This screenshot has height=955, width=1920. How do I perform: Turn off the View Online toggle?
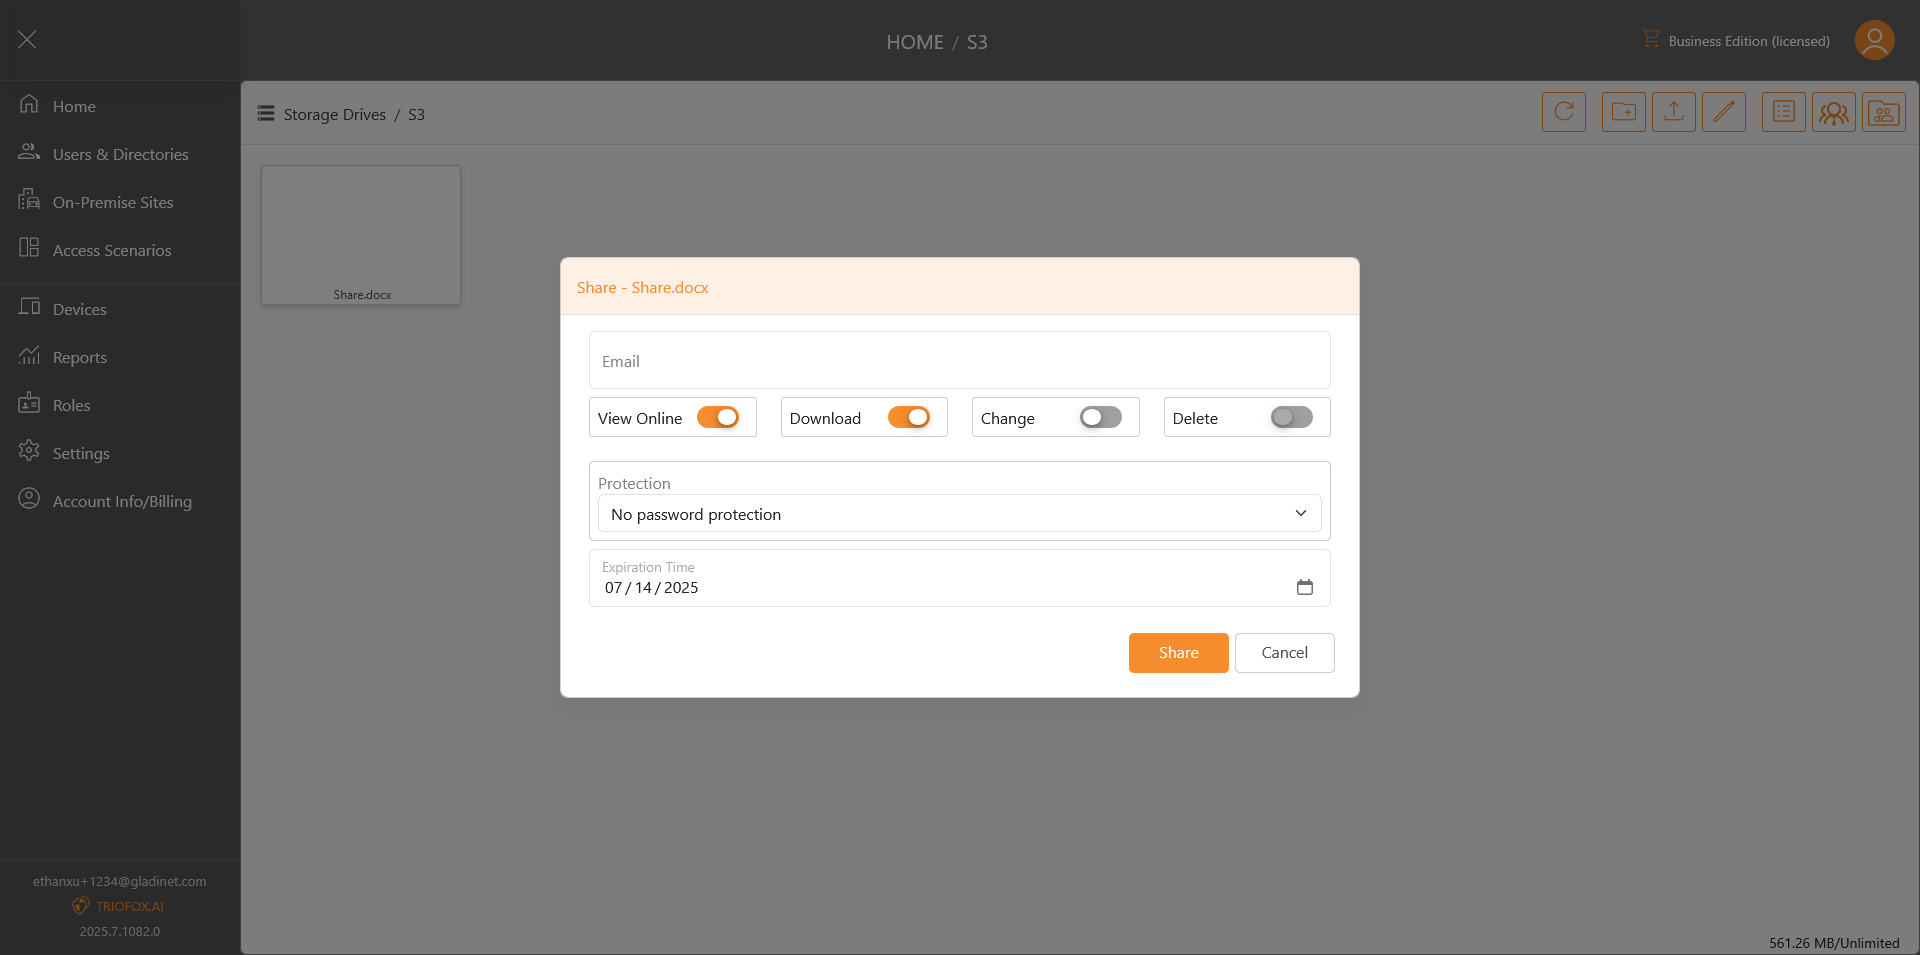point(718,417)
